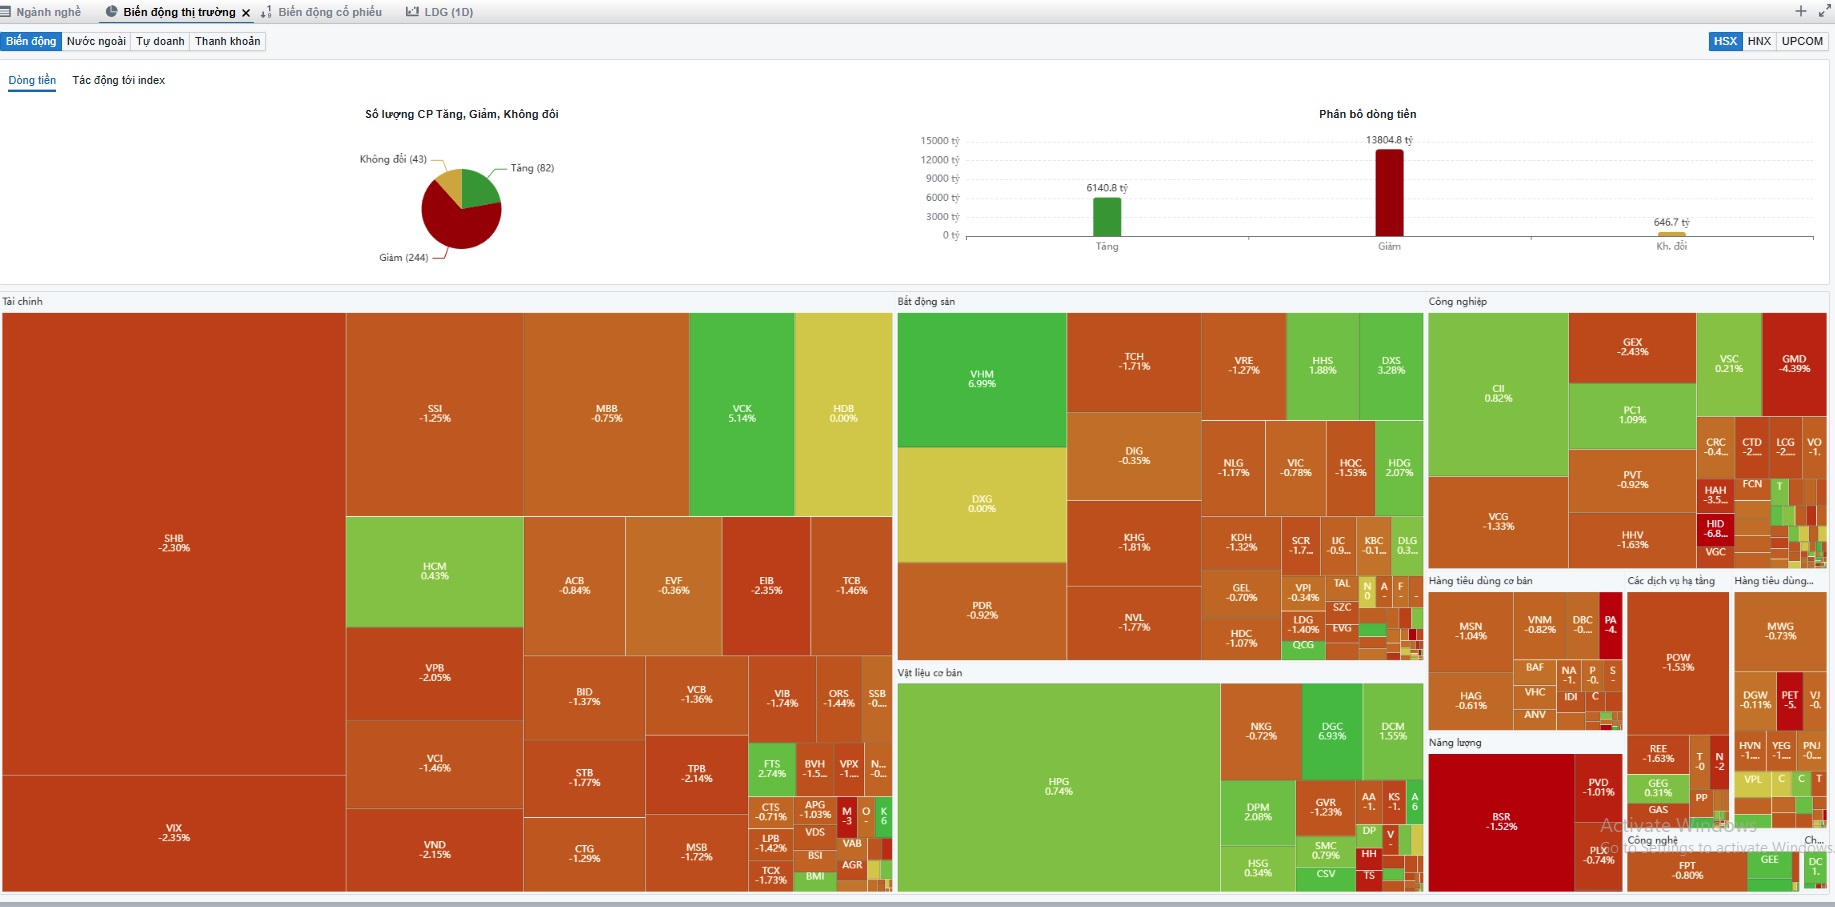Click the HPG tile in Vật liệu cơ bản
Viewport: 1835px width, 907px height.
click(x=1058, y=786)
